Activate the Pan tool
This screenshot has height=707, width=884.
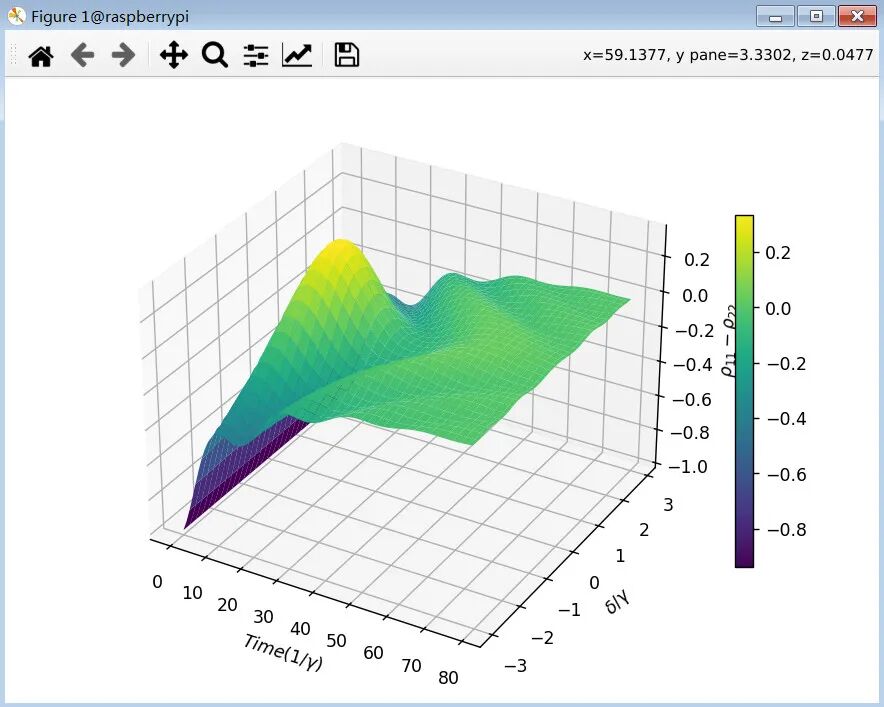pyautogui.click(x=174, y=55)
